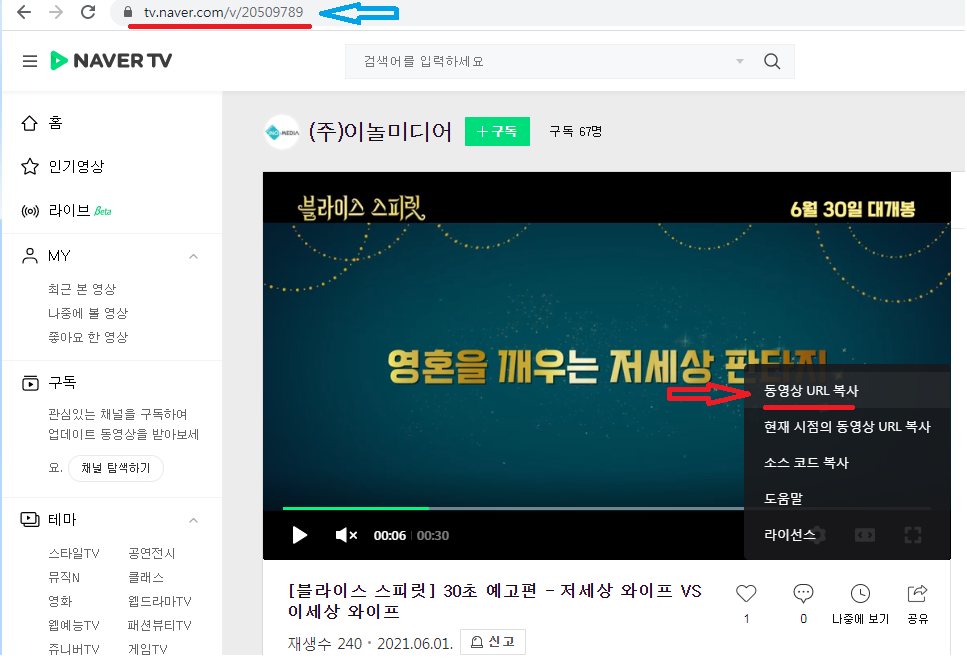The width and height of the screenshot is (967, 665).
Task: Toggle the player wide-screen mode icon
Action: [865, 535]
